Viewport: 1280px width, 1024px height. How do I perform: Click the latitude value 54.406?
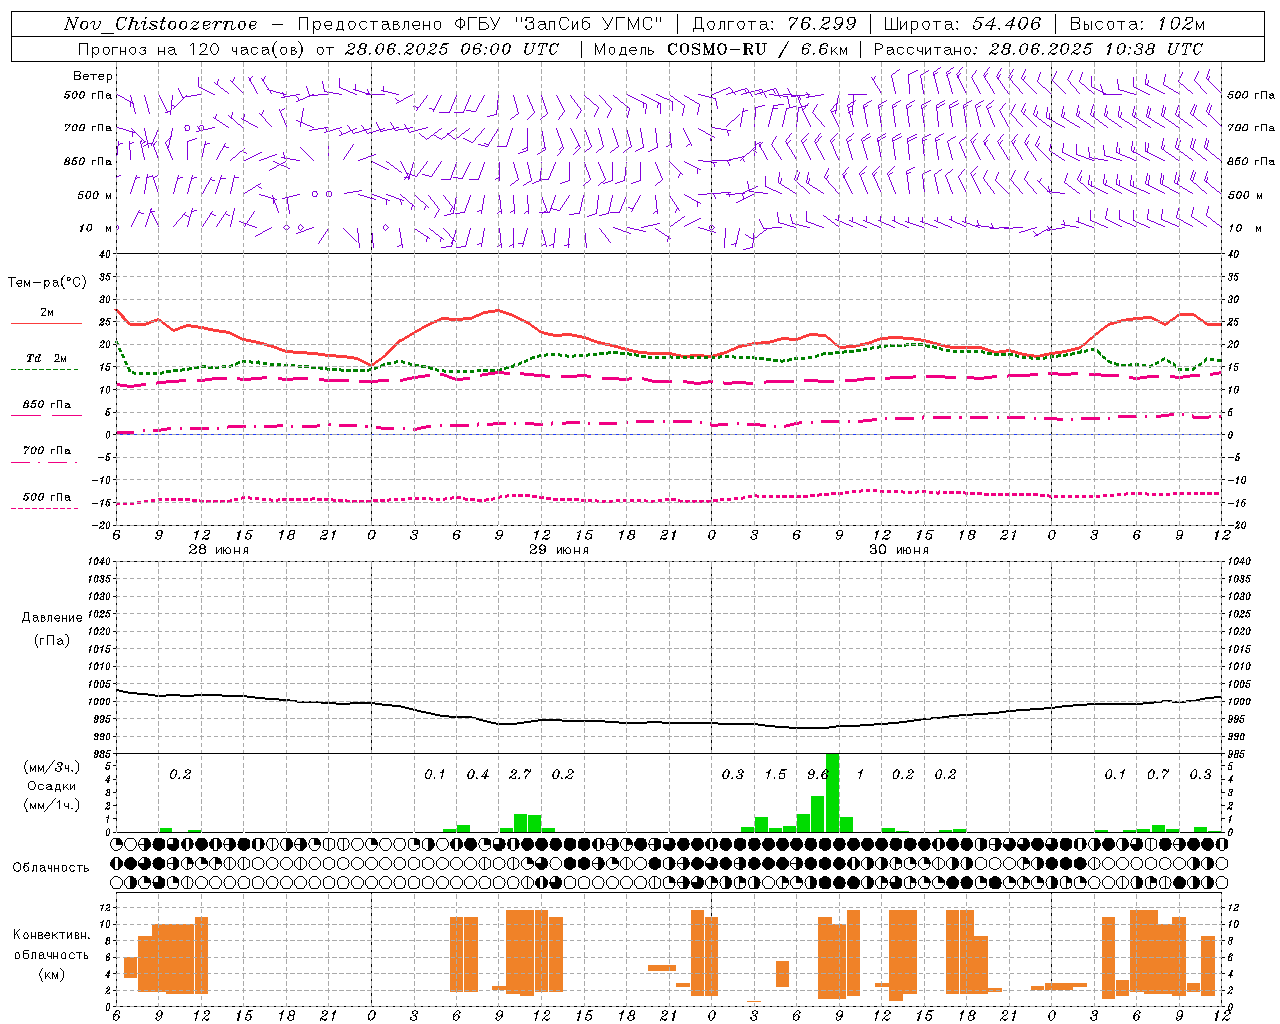click(1006, 24)
